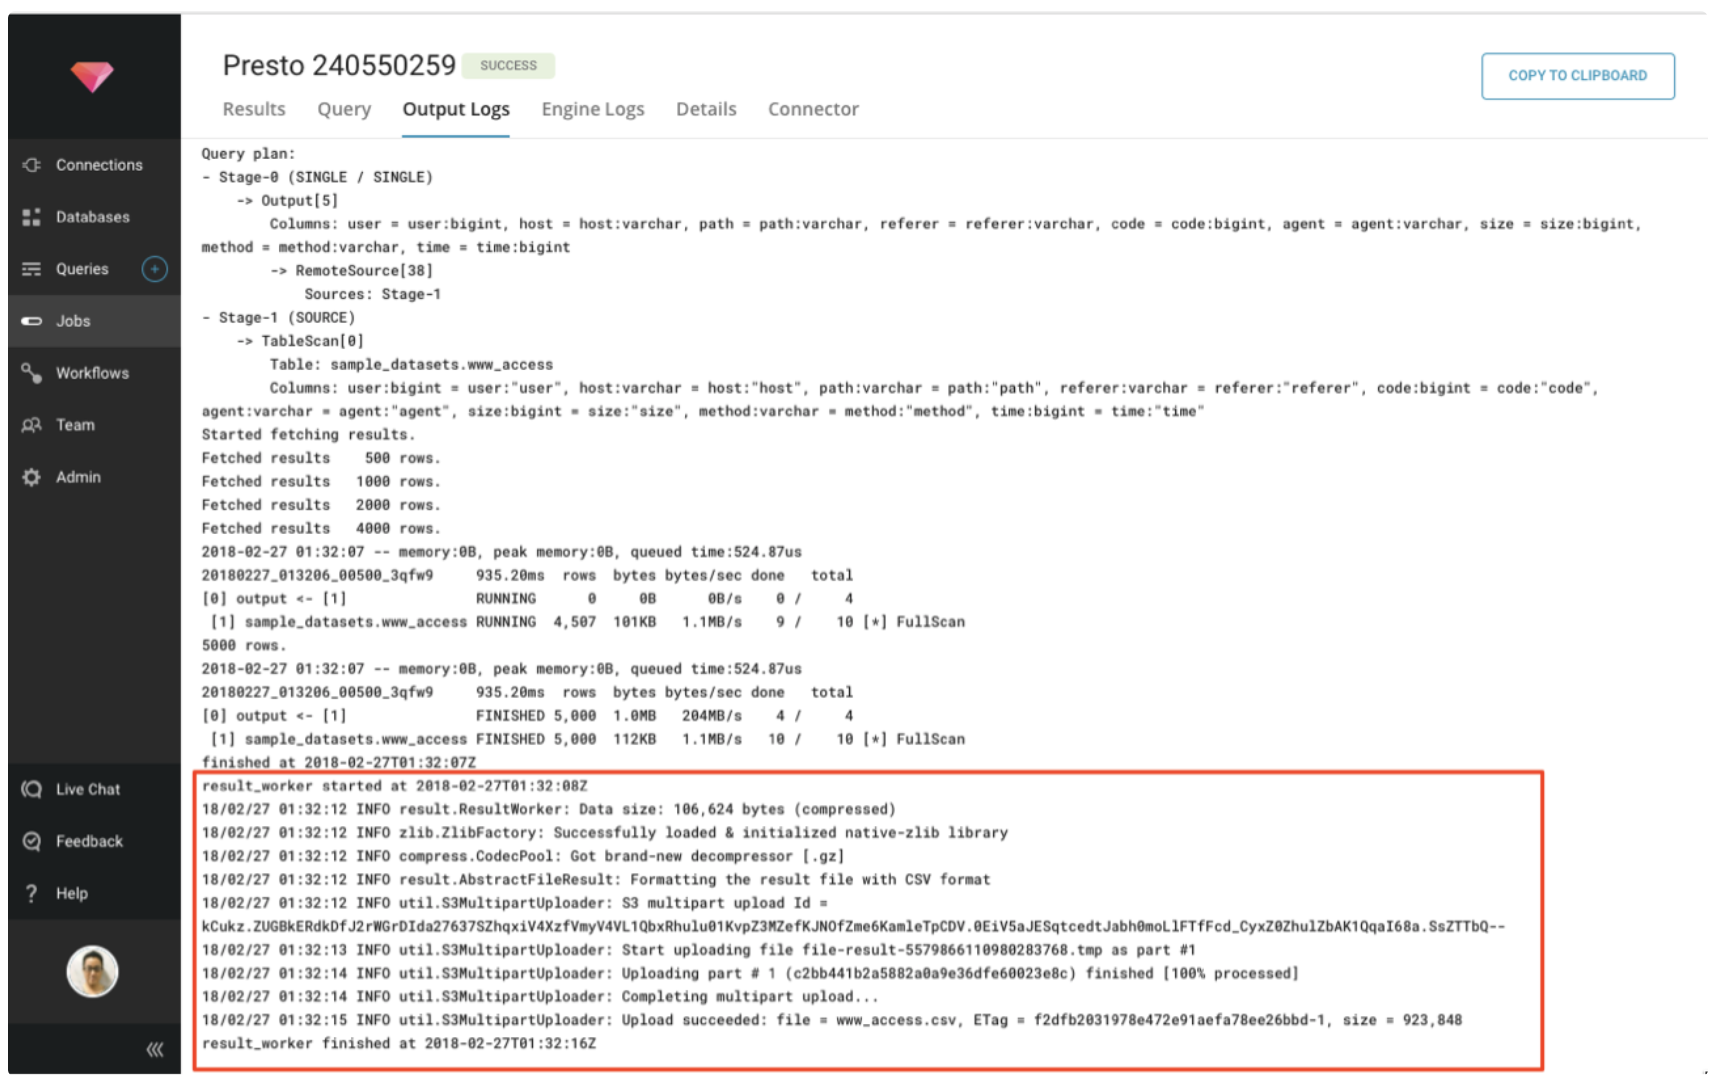Click the Workflows icon in sidebar
The height and width of the screenshot is (1088, 1728).
(x=32, y=373)
